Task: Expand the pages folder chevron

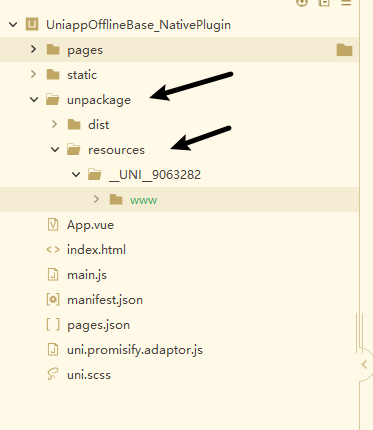Action: (x=33, y=49)
